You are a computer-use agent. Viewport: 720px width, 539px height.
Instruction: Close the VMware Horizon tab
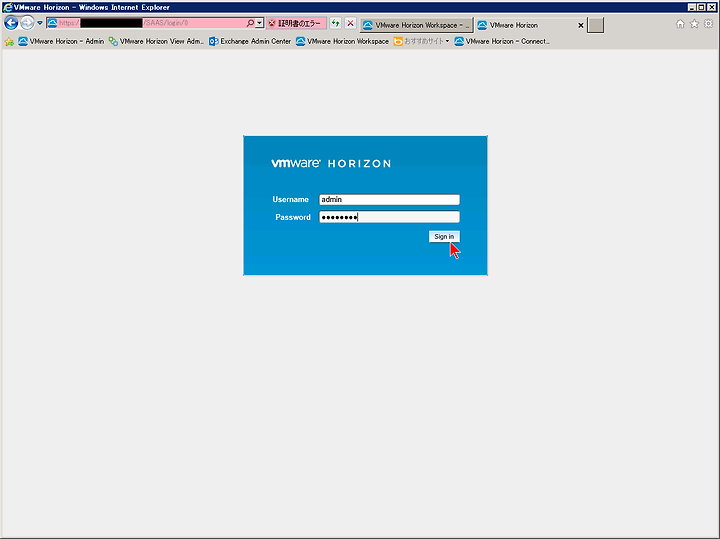pyautogui.click(x=580, y=25)
